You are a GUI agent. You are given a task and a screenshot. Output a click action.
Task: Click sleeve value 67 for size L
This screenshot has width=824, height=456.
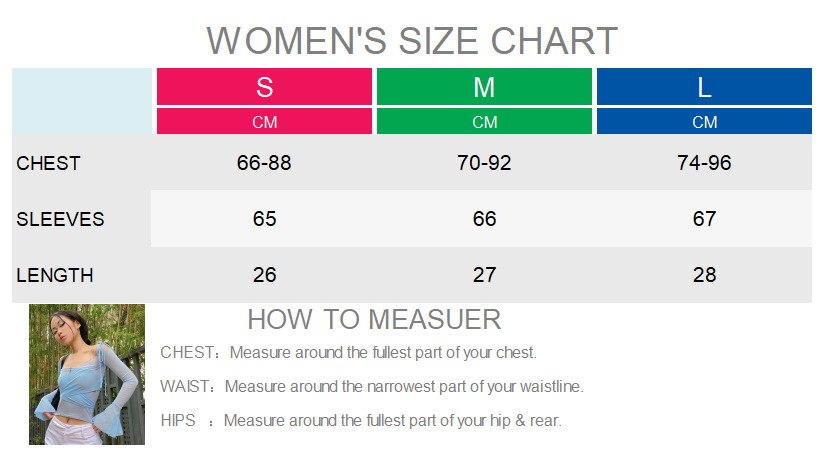point(704,219)
